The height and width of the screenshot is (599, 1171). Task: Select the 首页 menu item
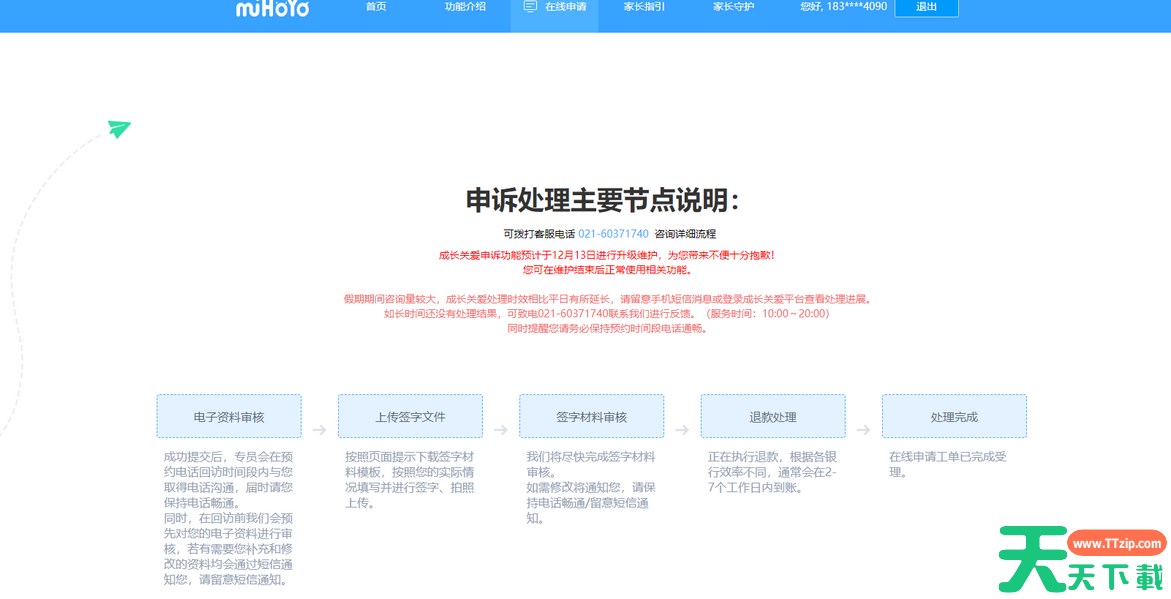coord(375,6)
